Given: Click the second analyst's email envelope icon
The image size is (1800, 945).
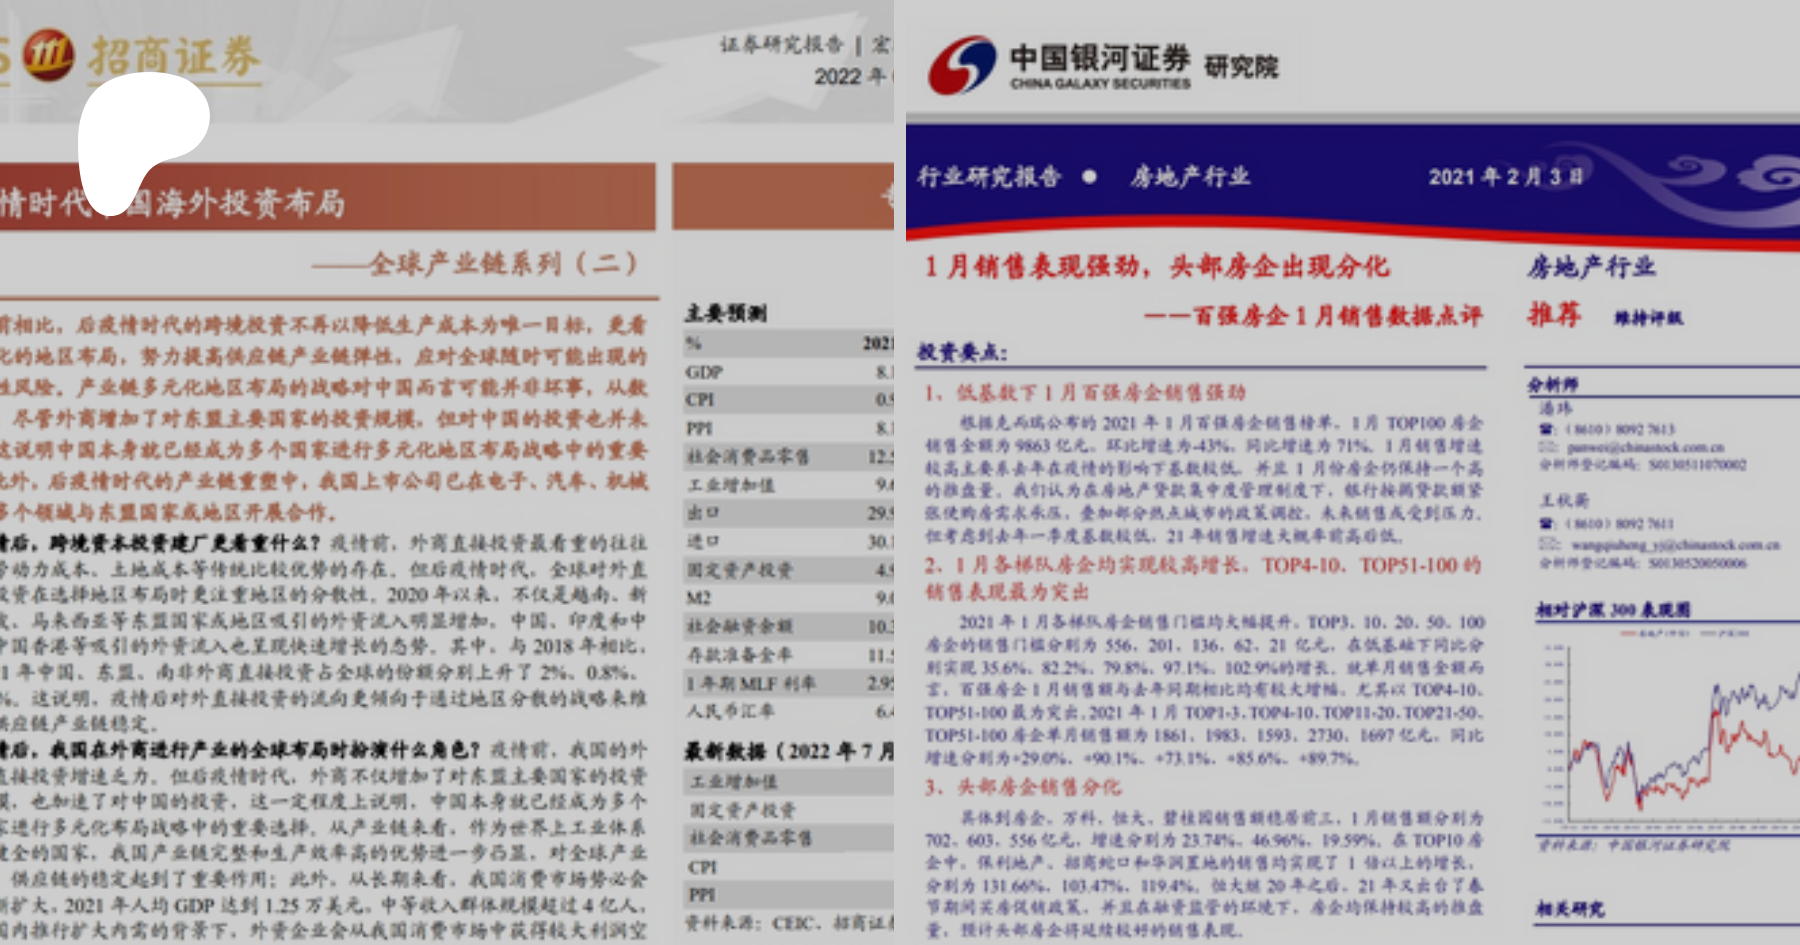Looking at the screenshot, I should [1547, 544].
